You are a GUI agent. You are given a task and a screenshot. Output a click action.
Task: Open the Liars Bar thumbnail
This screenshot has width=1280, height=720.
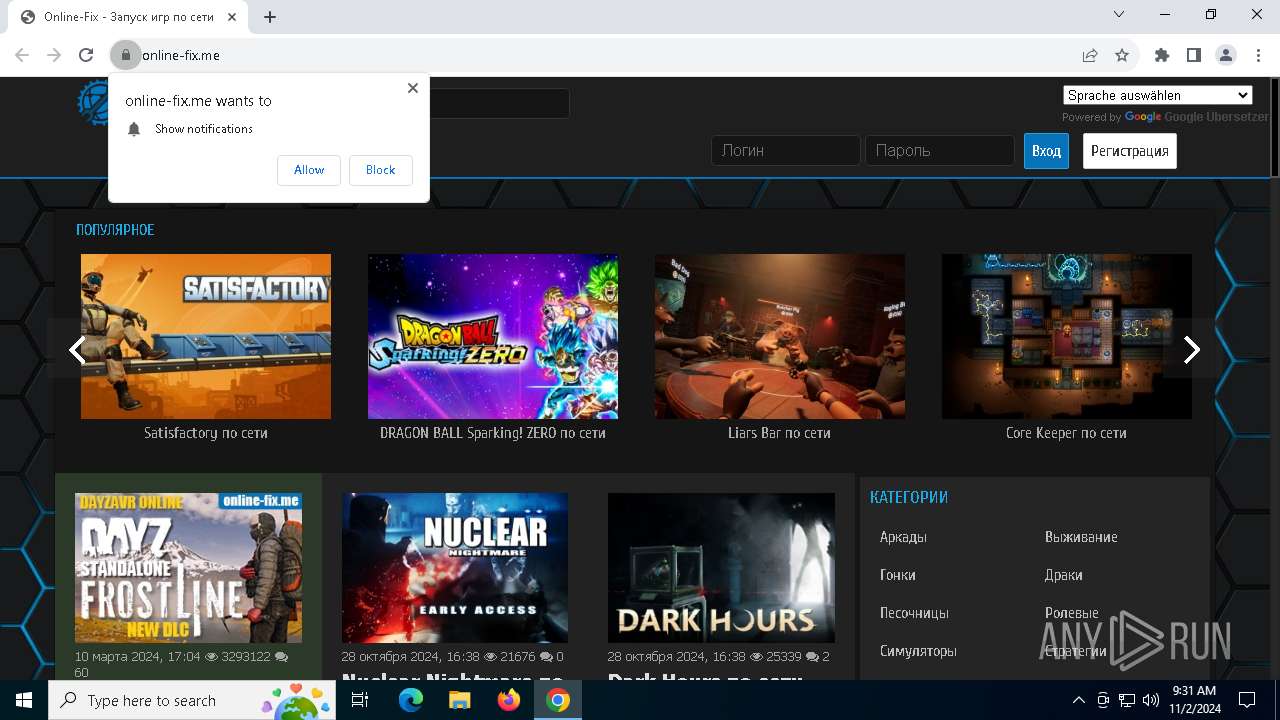780,336
